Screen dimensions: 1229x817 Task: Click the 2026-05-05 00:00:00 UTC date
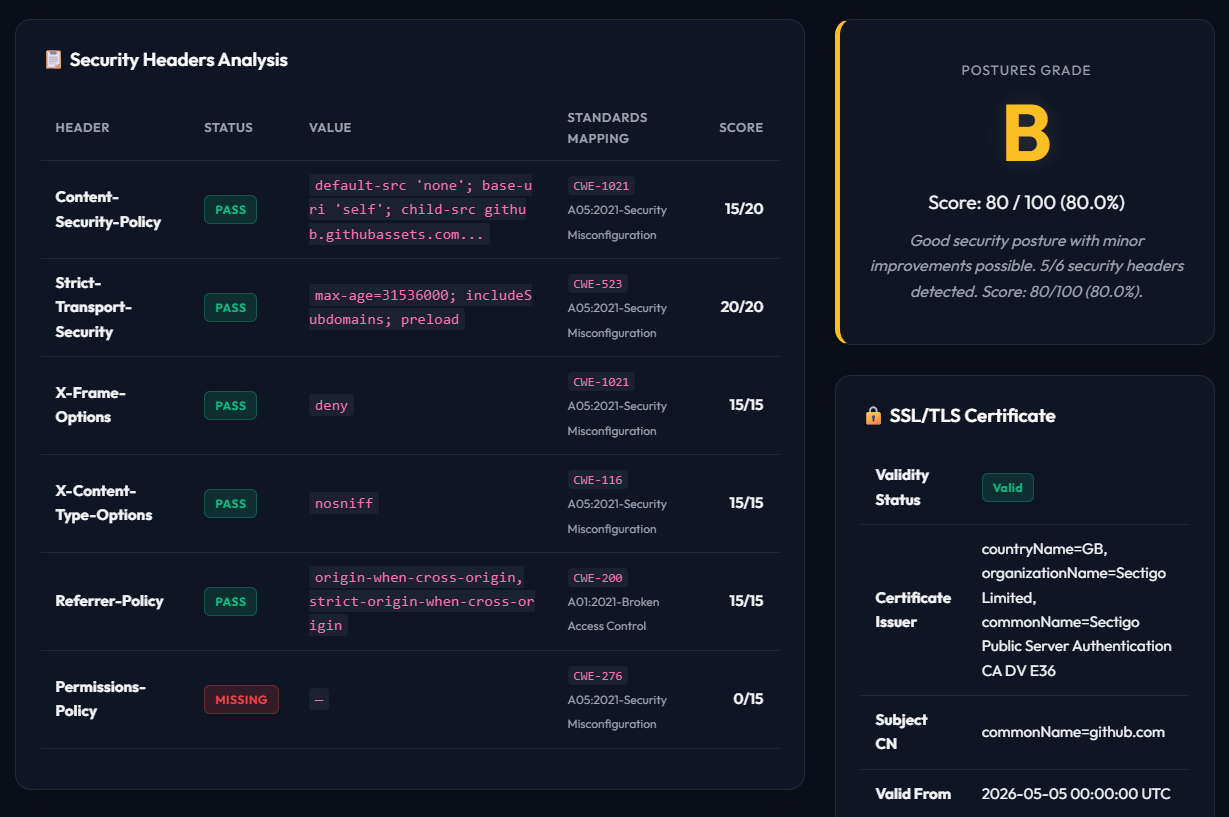coord(1076,794)
